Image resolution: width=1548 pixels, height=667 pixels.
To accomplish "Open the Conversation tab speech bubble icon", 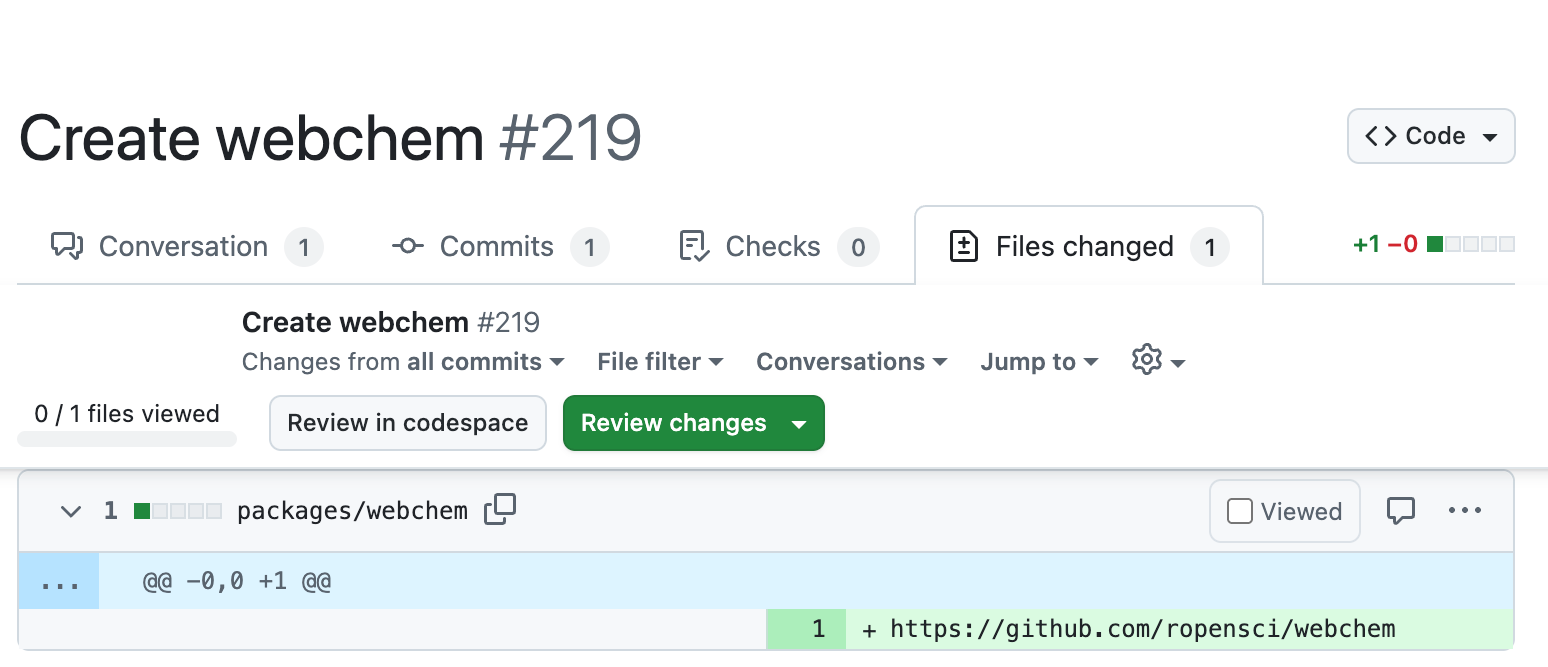I will [66, 246].
